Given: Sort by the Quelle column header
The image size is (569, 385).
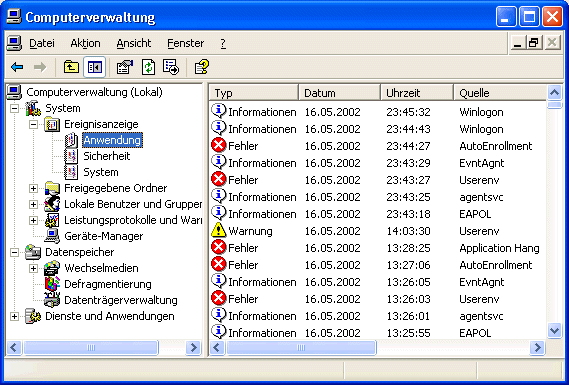Looking at the screenshot, I should pyautogui.click(x=500, y=93).
